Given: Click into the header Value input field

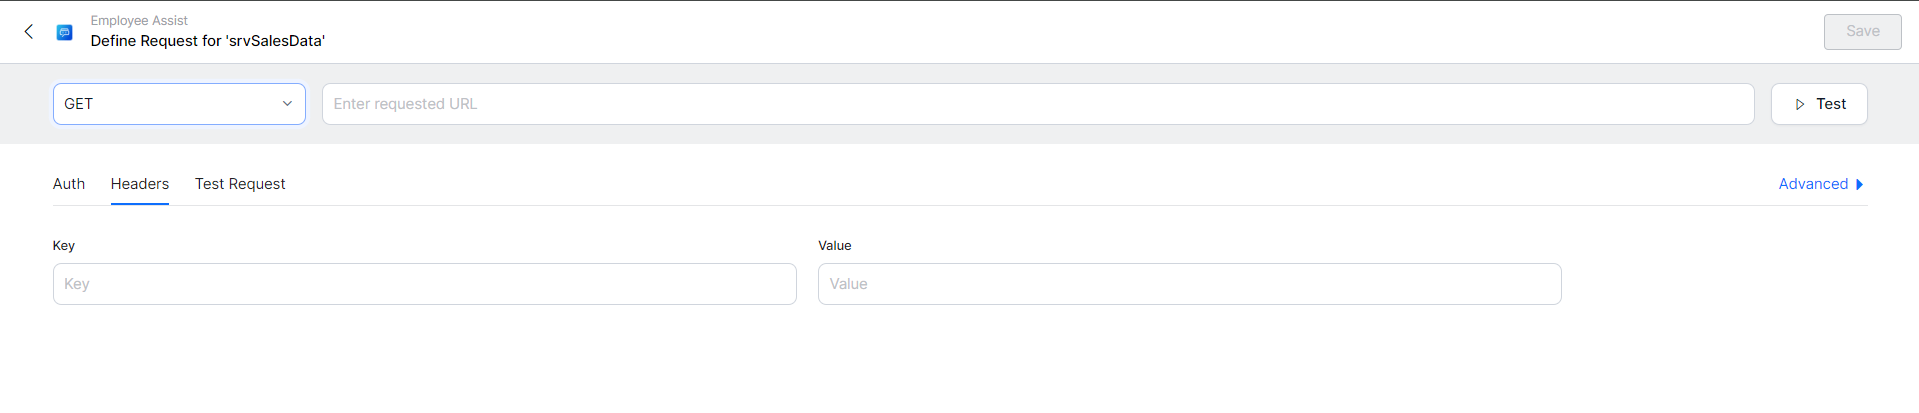Looking at the screenshot, I should point(1189,284).
